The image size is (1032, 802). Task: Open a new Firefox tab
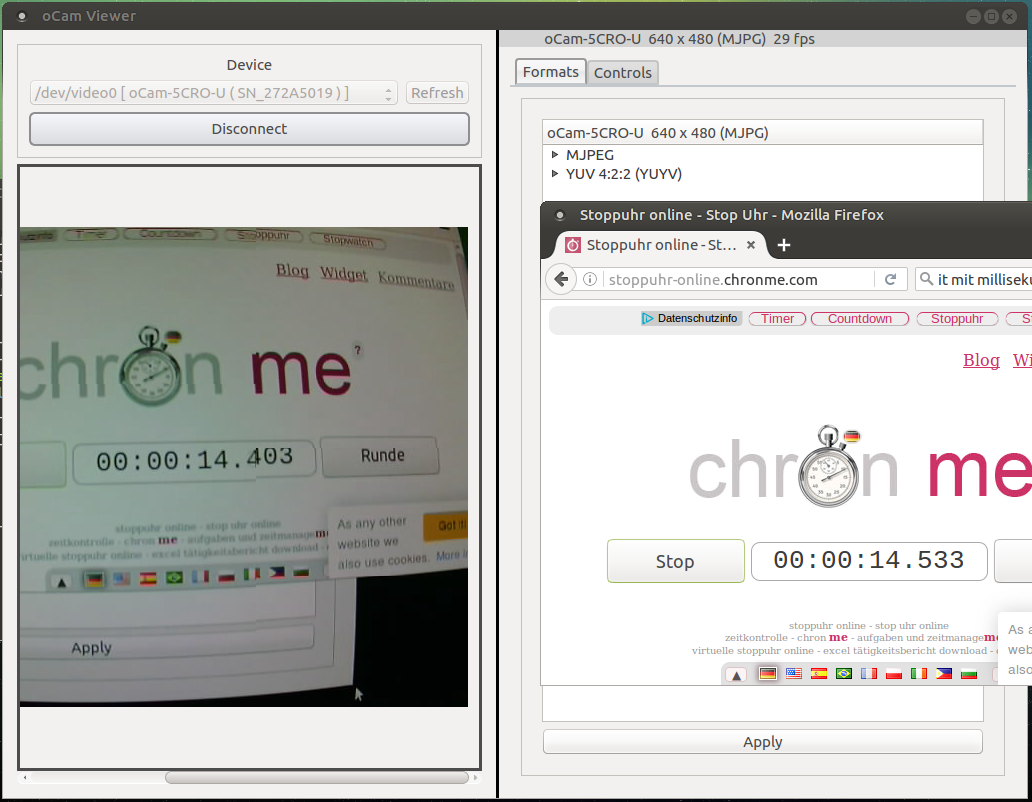pos(783,245)
